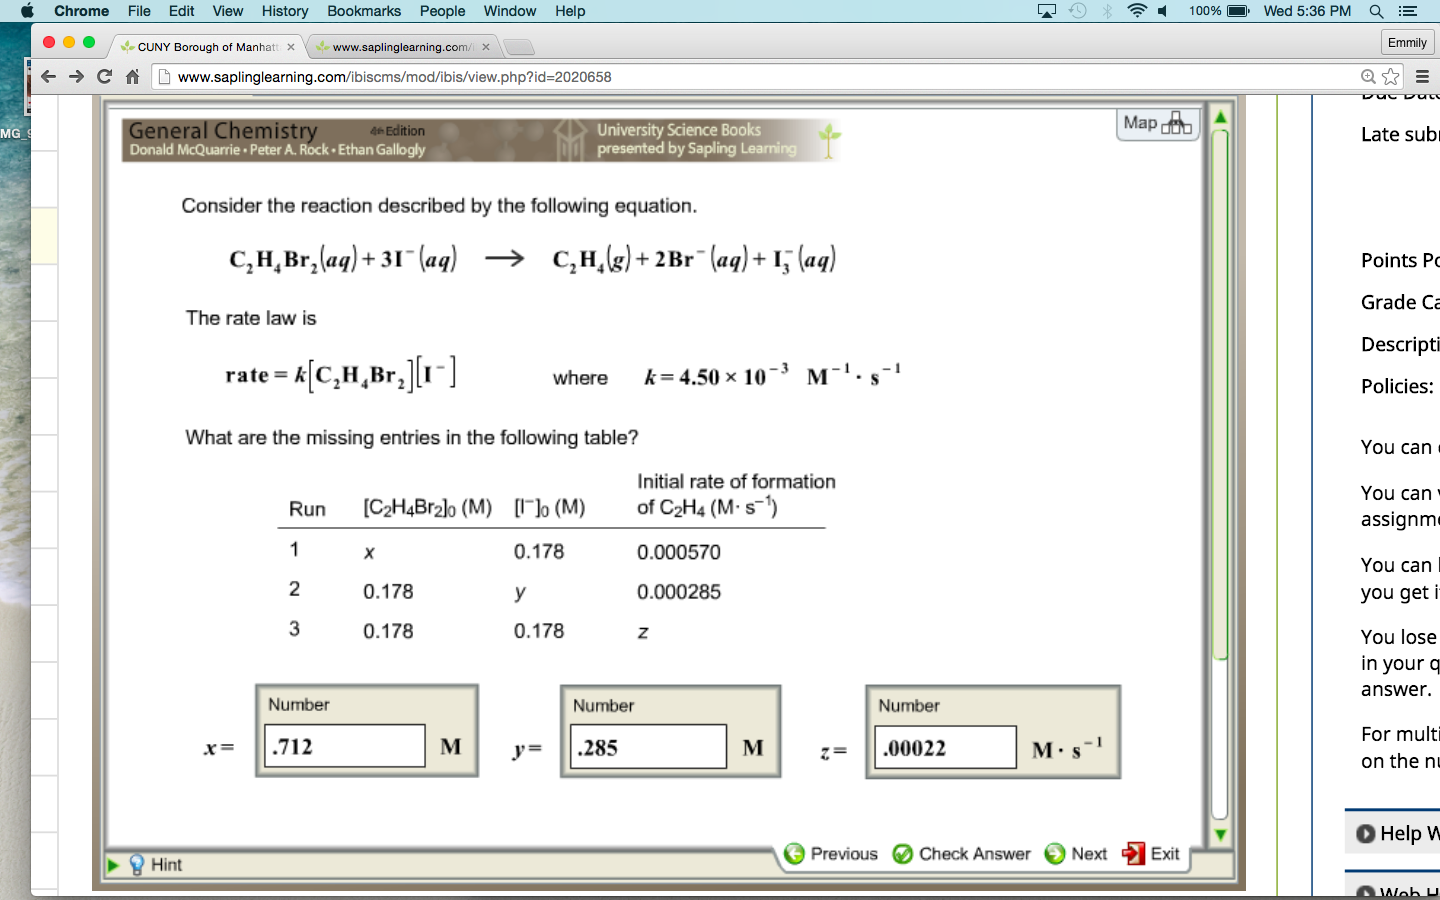Open Chrome's customization hamburger menu
1440x900 pixels.
1421,76
